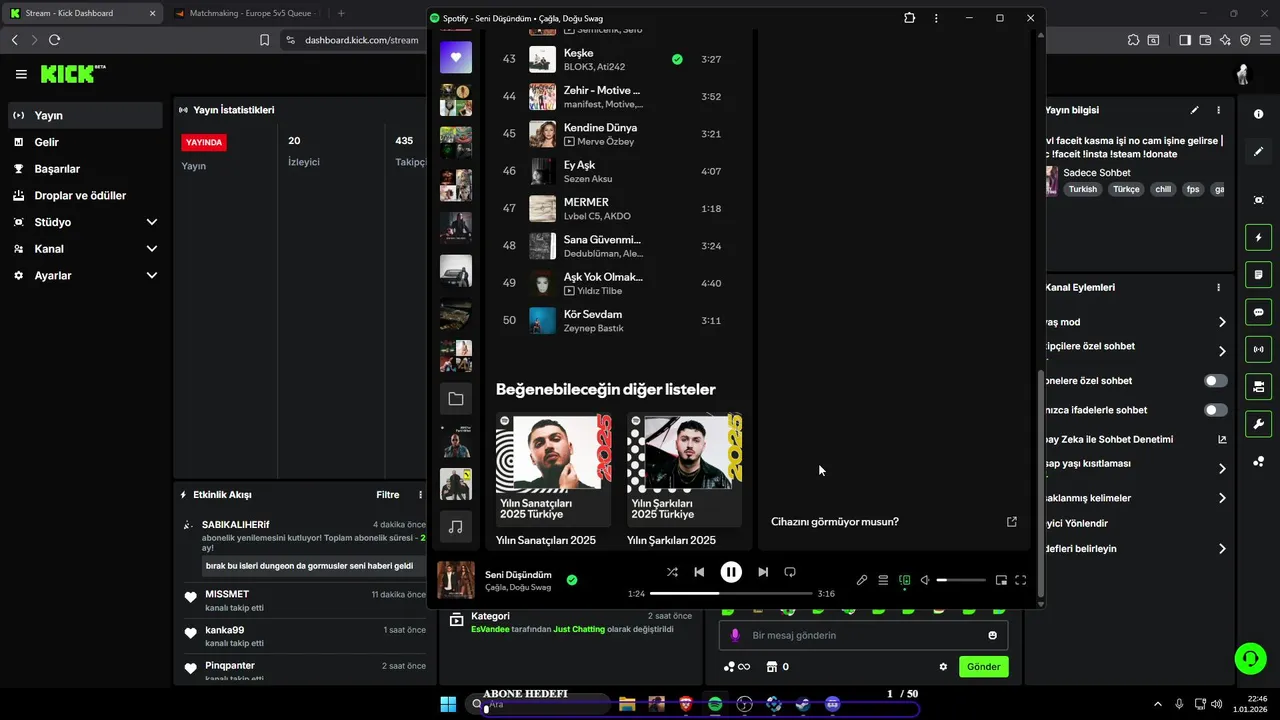The image size is (1280, 720).
Task: Click wrench icon in right rail
Action: pos(1258,424)
